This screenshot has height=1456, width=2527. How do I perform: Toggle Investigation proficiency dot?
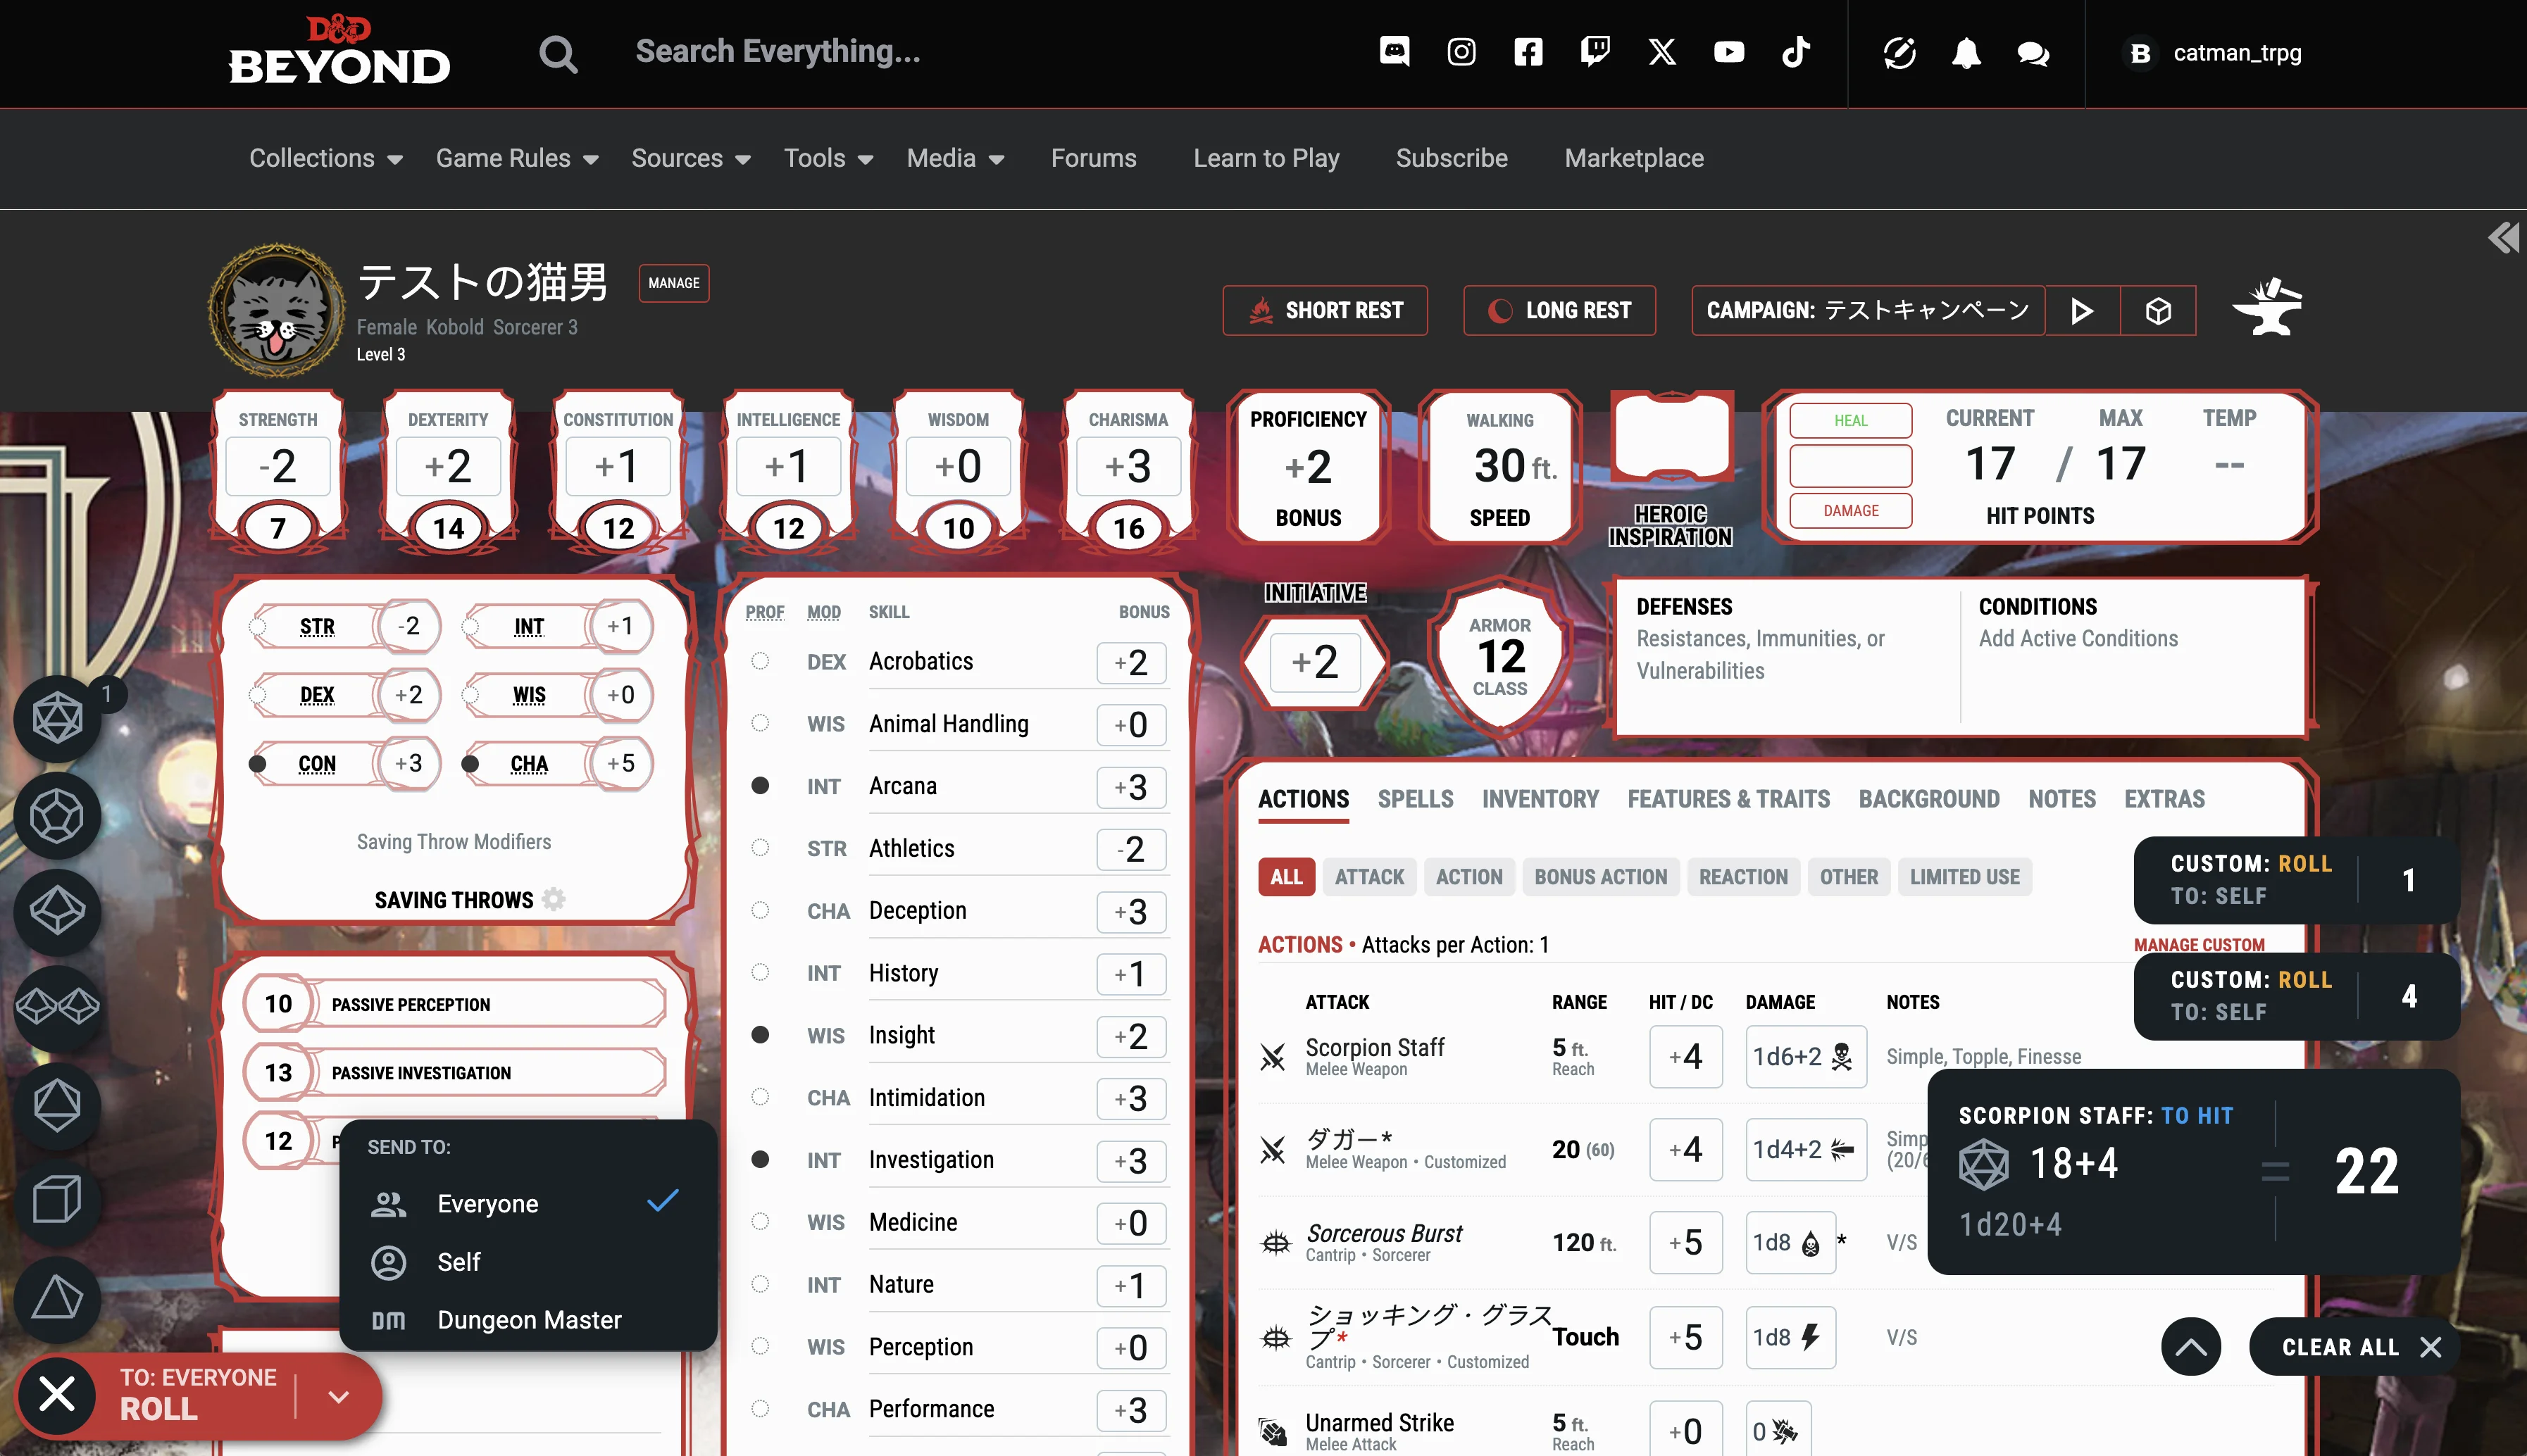[760, 1160]
